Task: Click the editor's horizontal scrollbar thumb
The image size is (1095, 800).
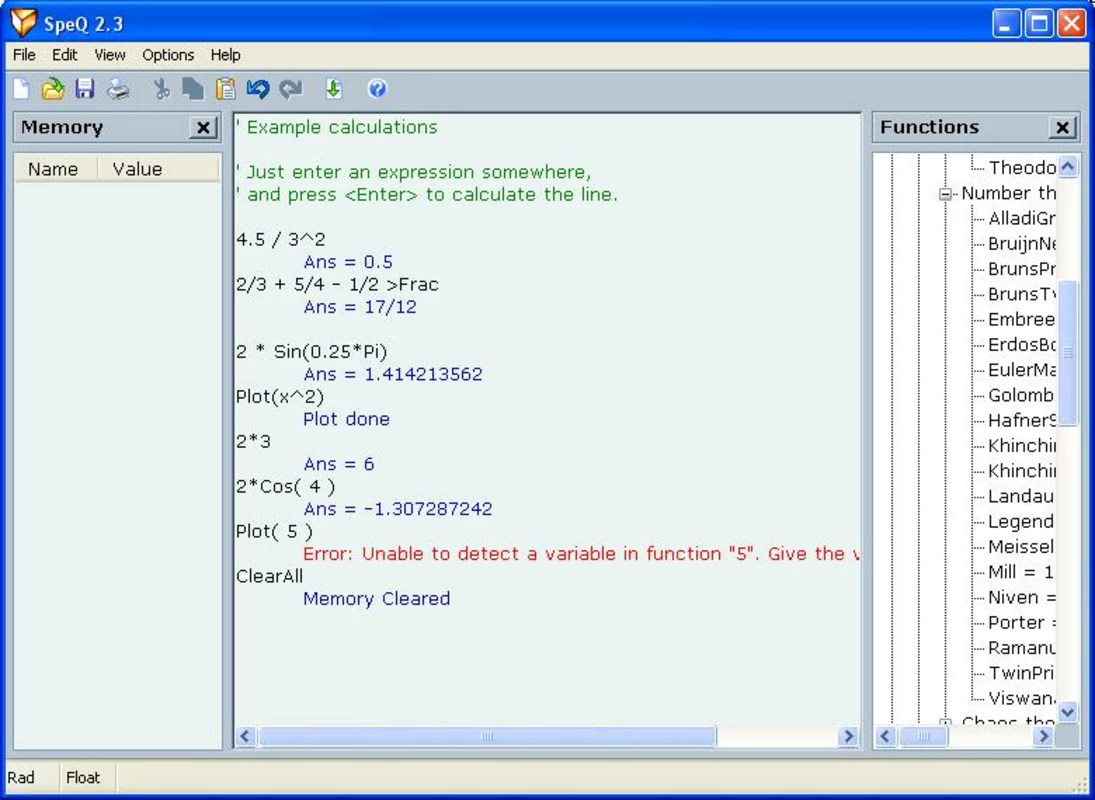Action: pyautogui.click(x=487, y=736)
